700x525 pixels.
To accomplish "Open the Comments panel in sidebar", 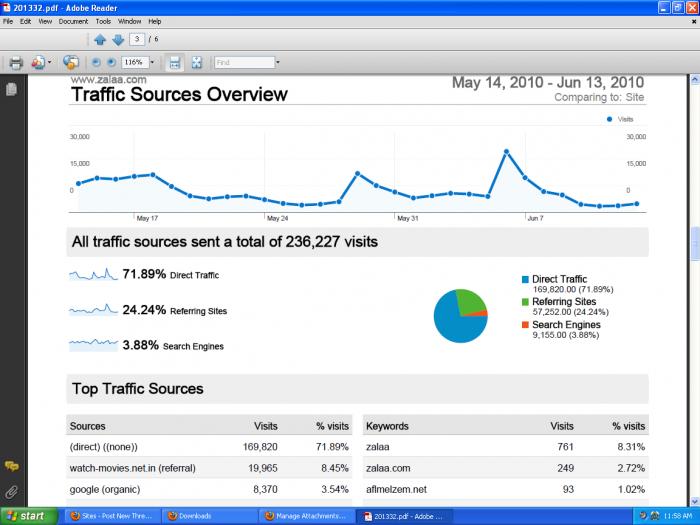I will (x=12, y=466).
